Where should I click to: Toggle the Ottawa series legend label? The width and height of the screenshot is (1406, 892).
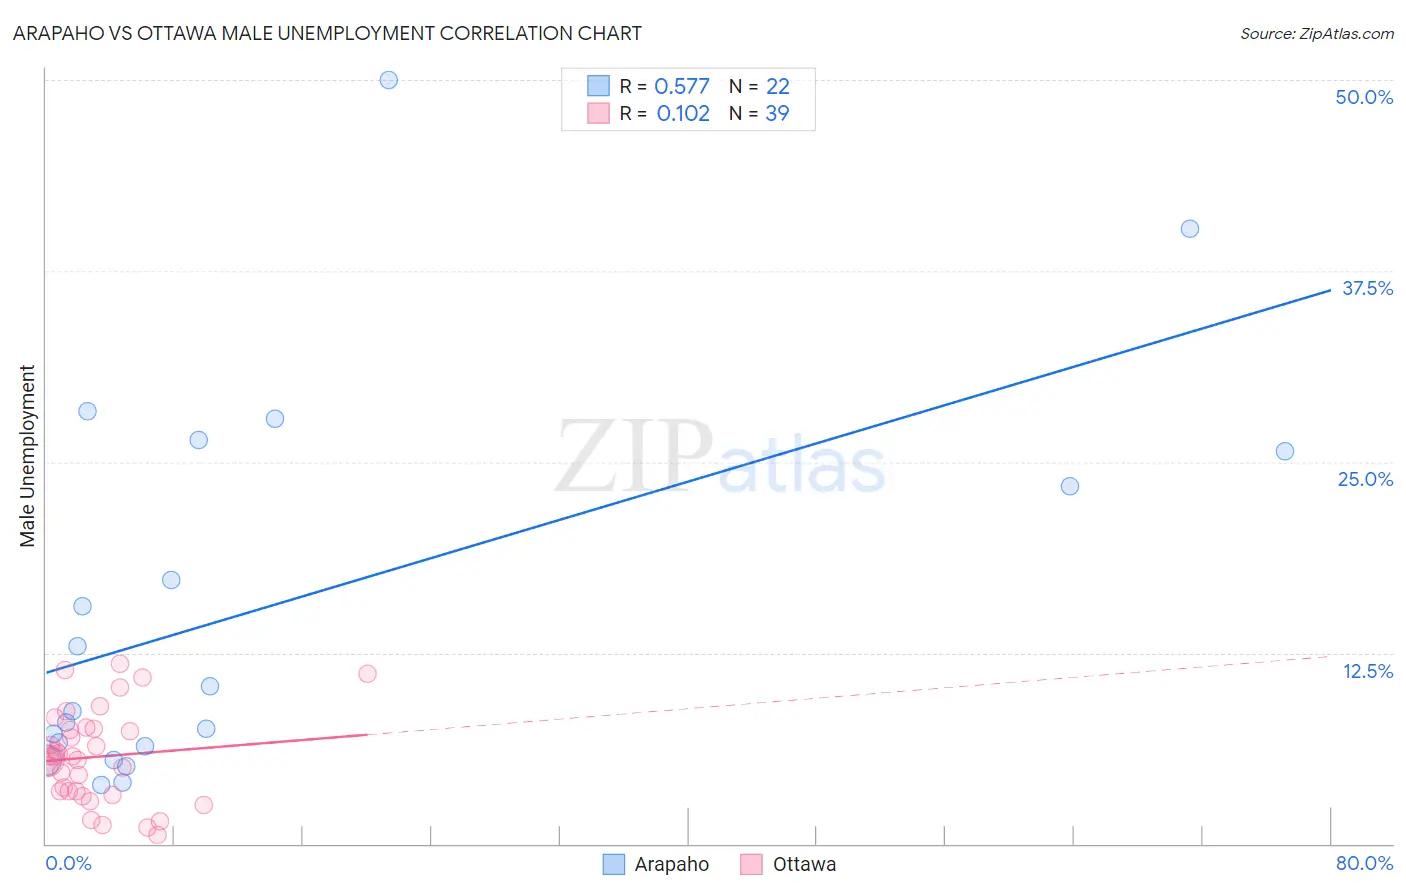[804, 864]
